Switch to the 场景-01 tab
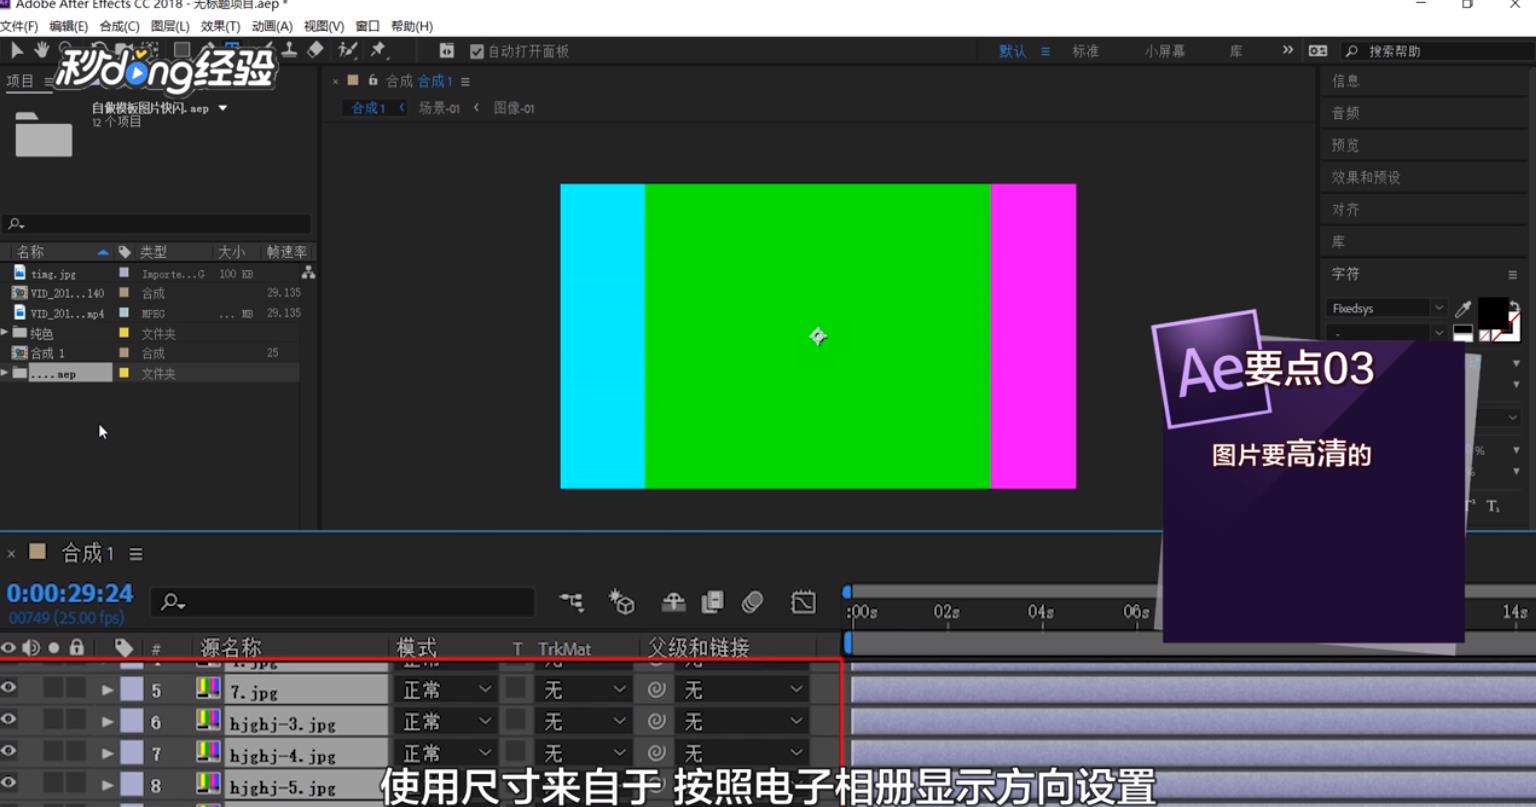Image resolution: width=1536 pixels, height=807 pixels. 437,107
